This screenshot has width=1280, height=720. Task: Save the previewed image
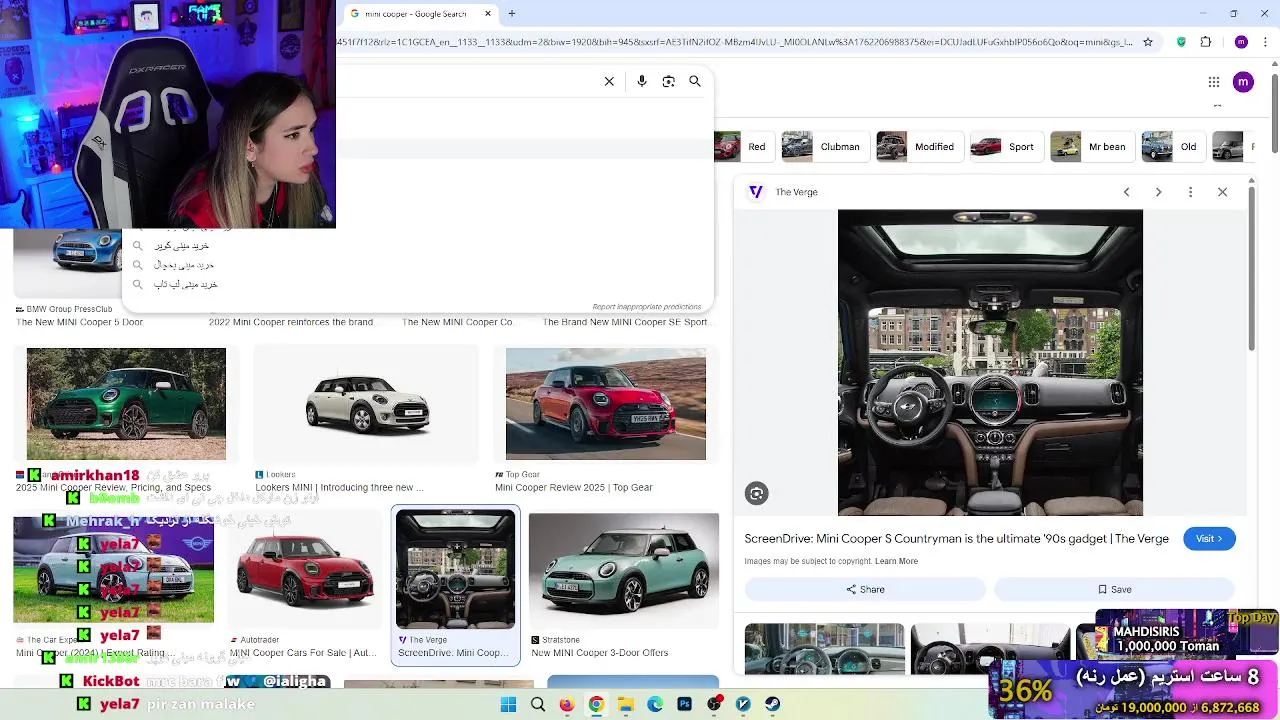1114,589
